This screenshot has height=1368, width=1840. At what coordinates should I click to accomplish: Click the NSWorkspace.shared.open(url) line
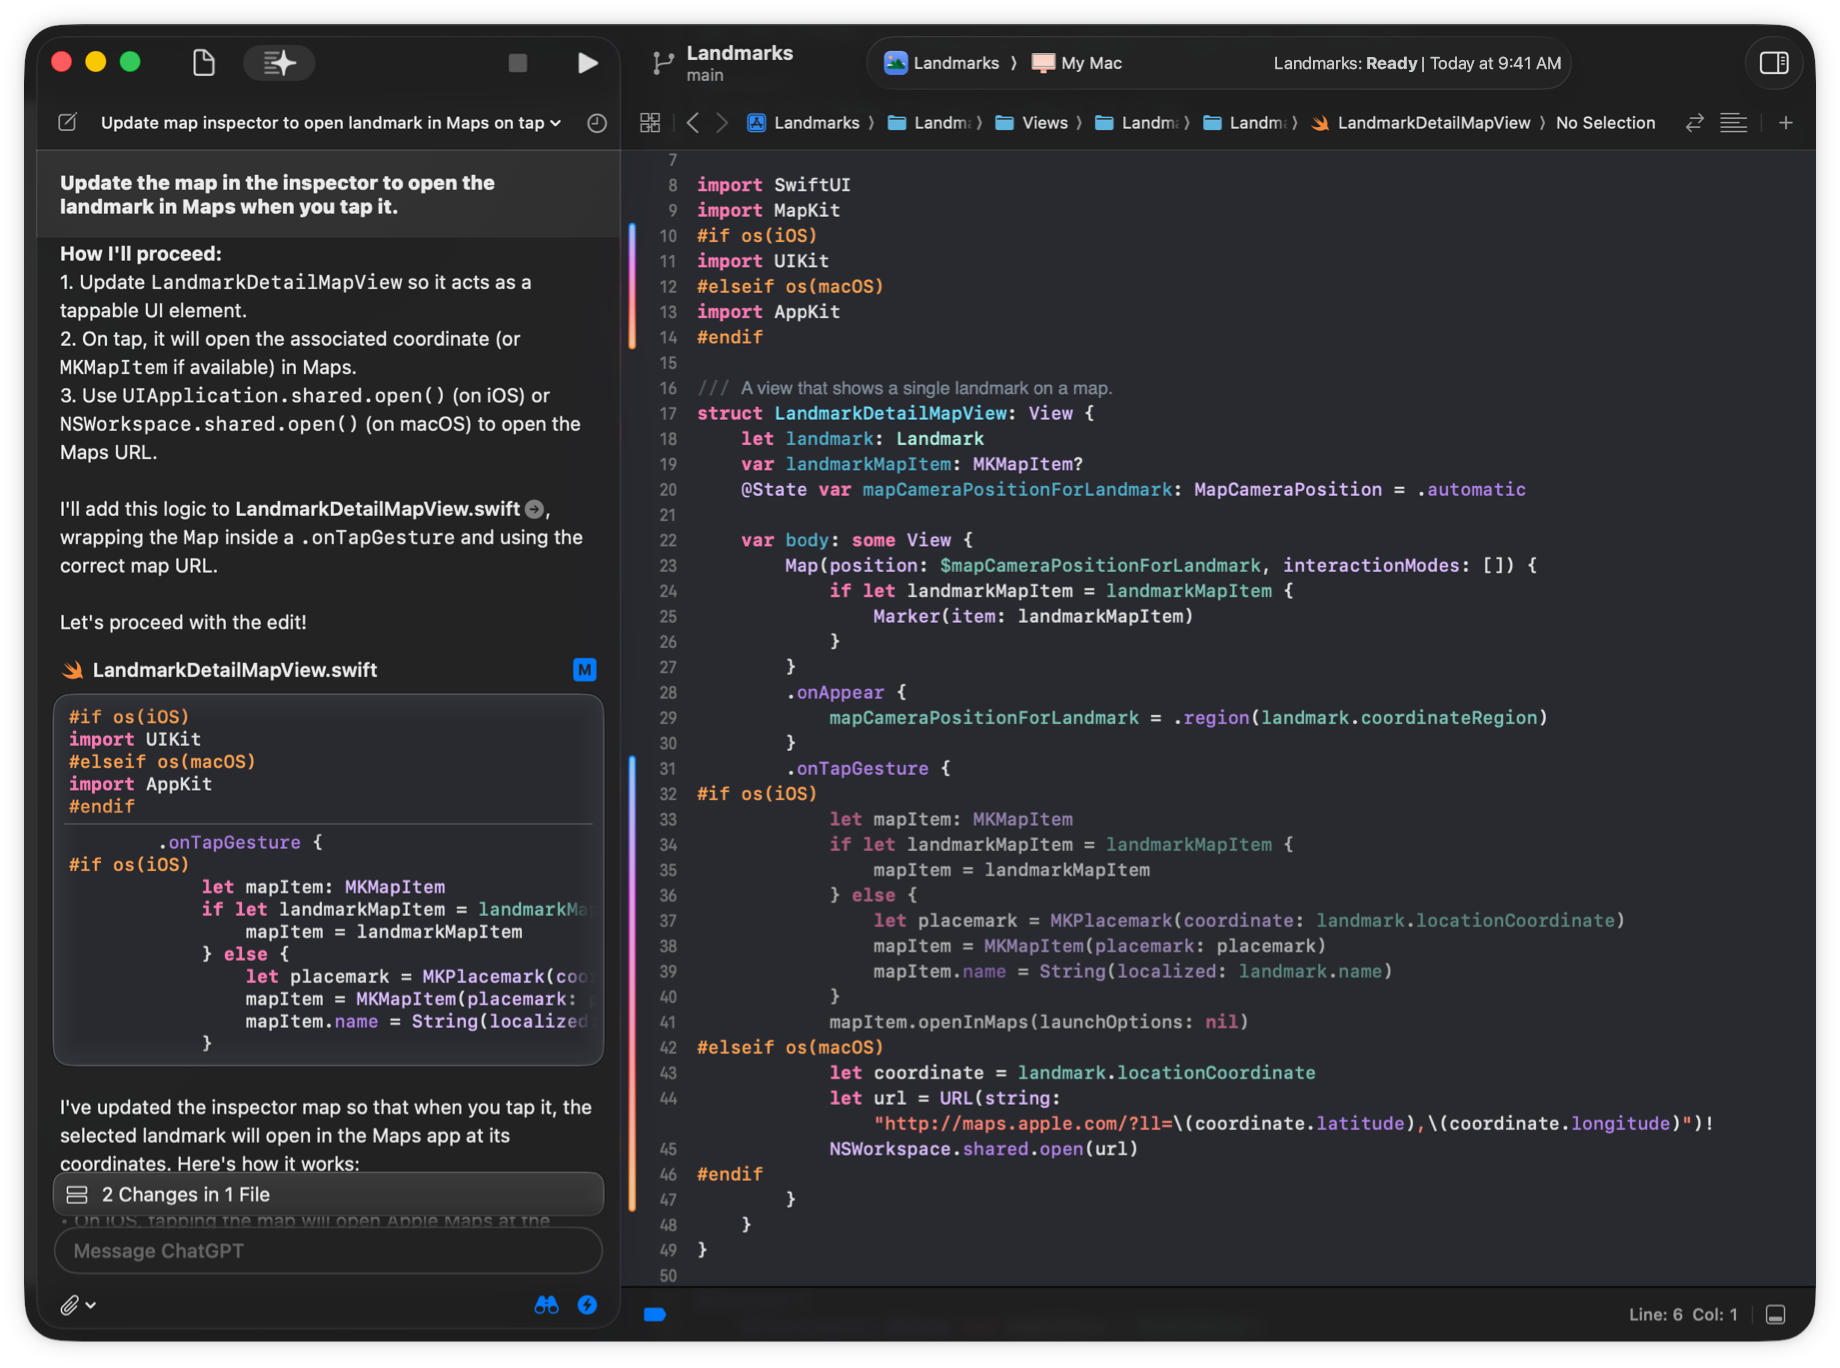coord(984,1149)
